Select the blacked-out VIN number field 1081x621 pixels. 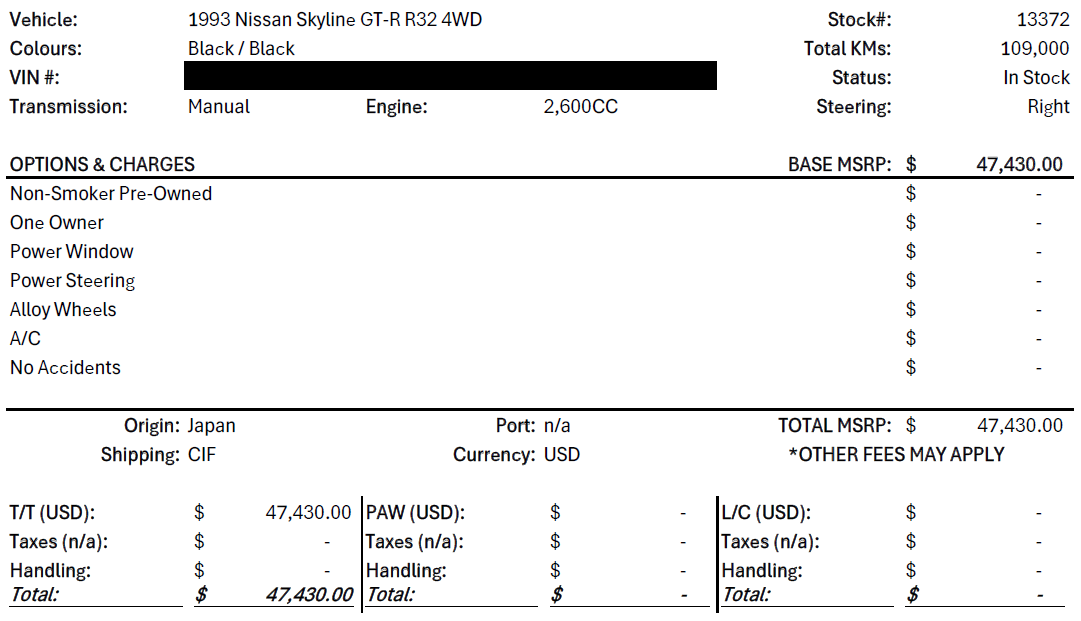(x=450, y=76)
